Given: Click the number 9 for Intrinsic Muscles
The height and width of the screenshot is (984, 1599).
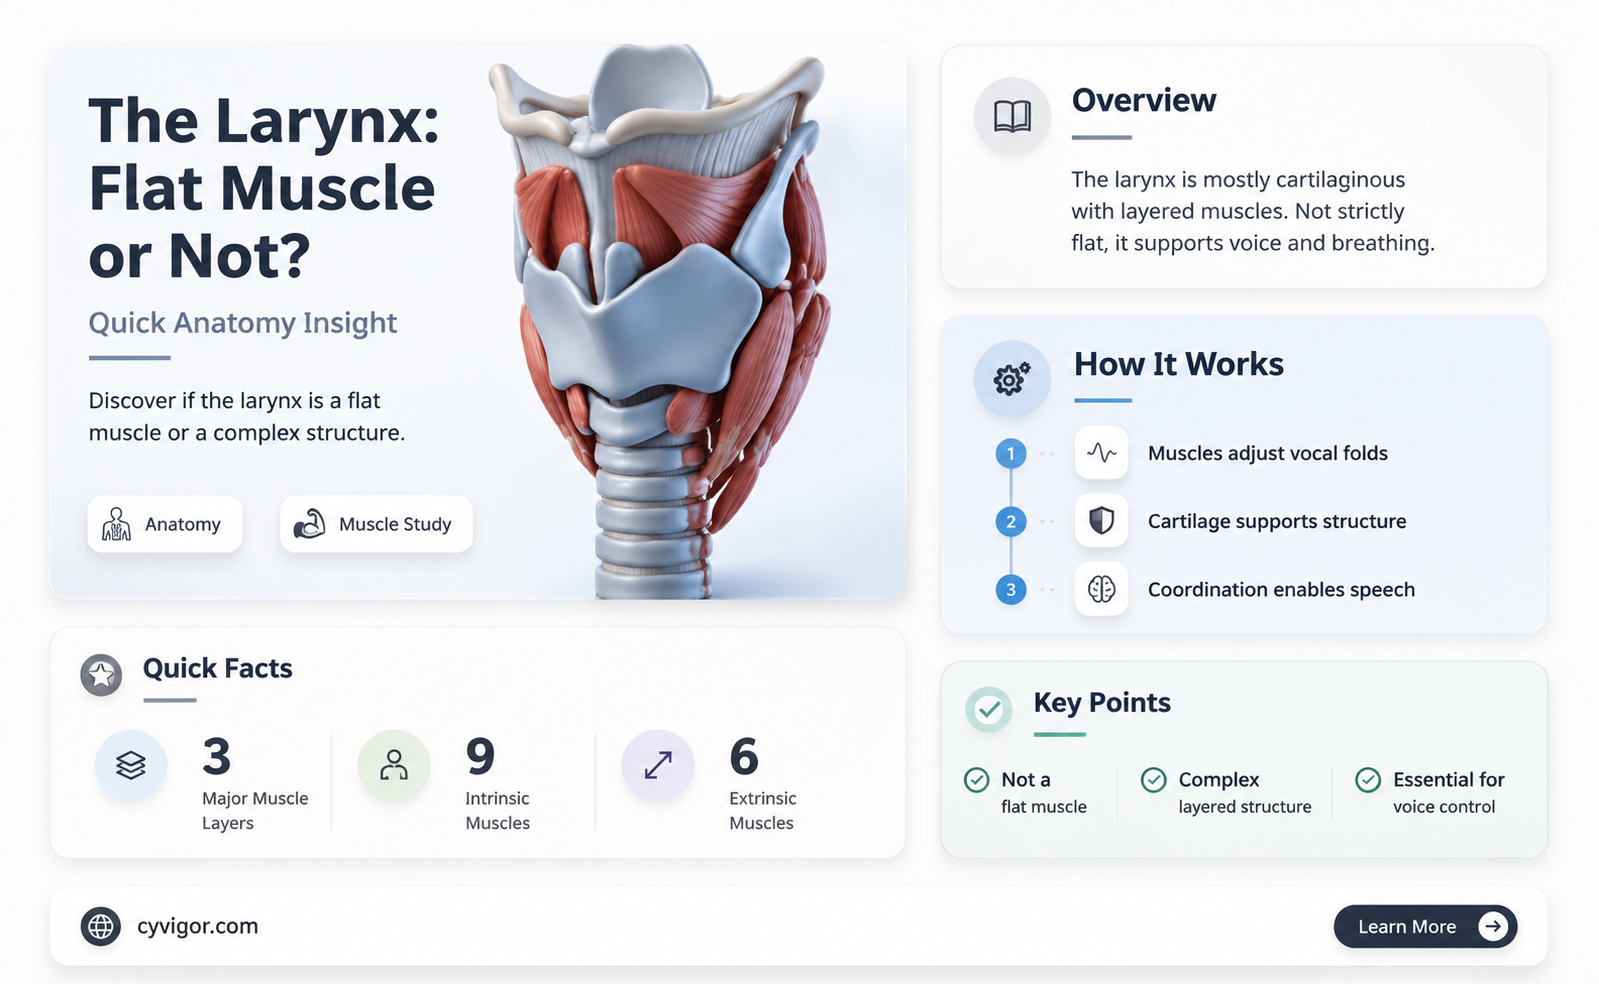Looking at the screenshot, I should [480, 756].
